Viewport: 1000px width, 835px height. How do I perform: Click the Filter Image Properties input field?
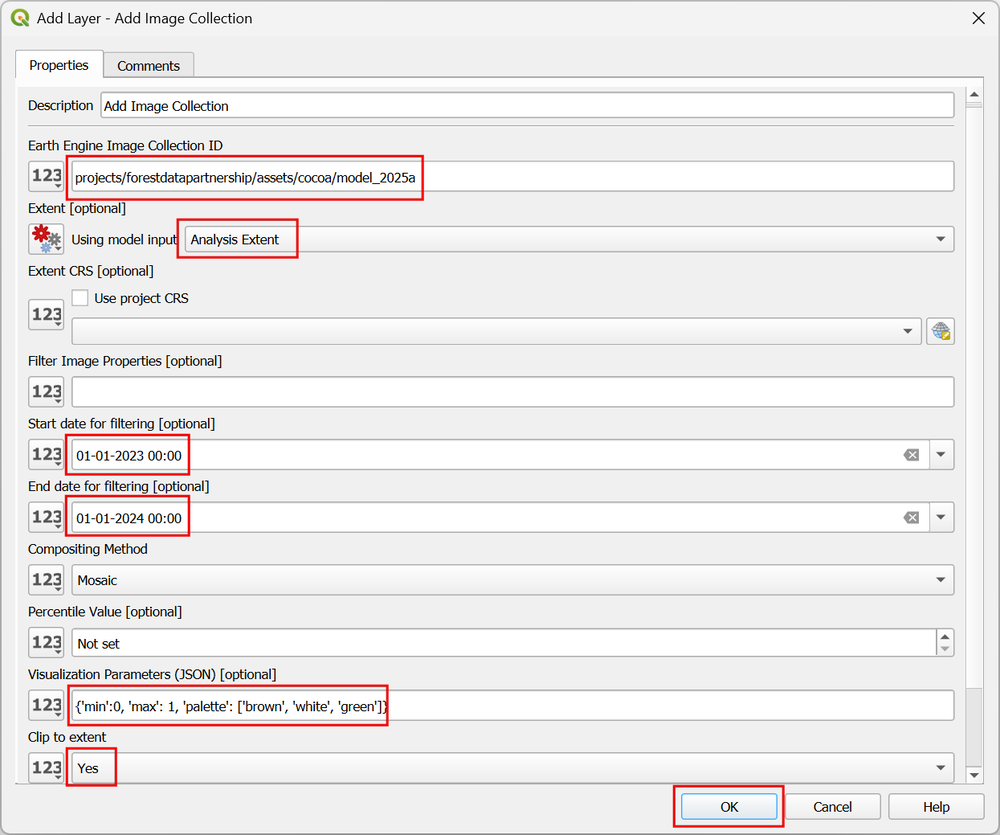(x=513, y=392)
